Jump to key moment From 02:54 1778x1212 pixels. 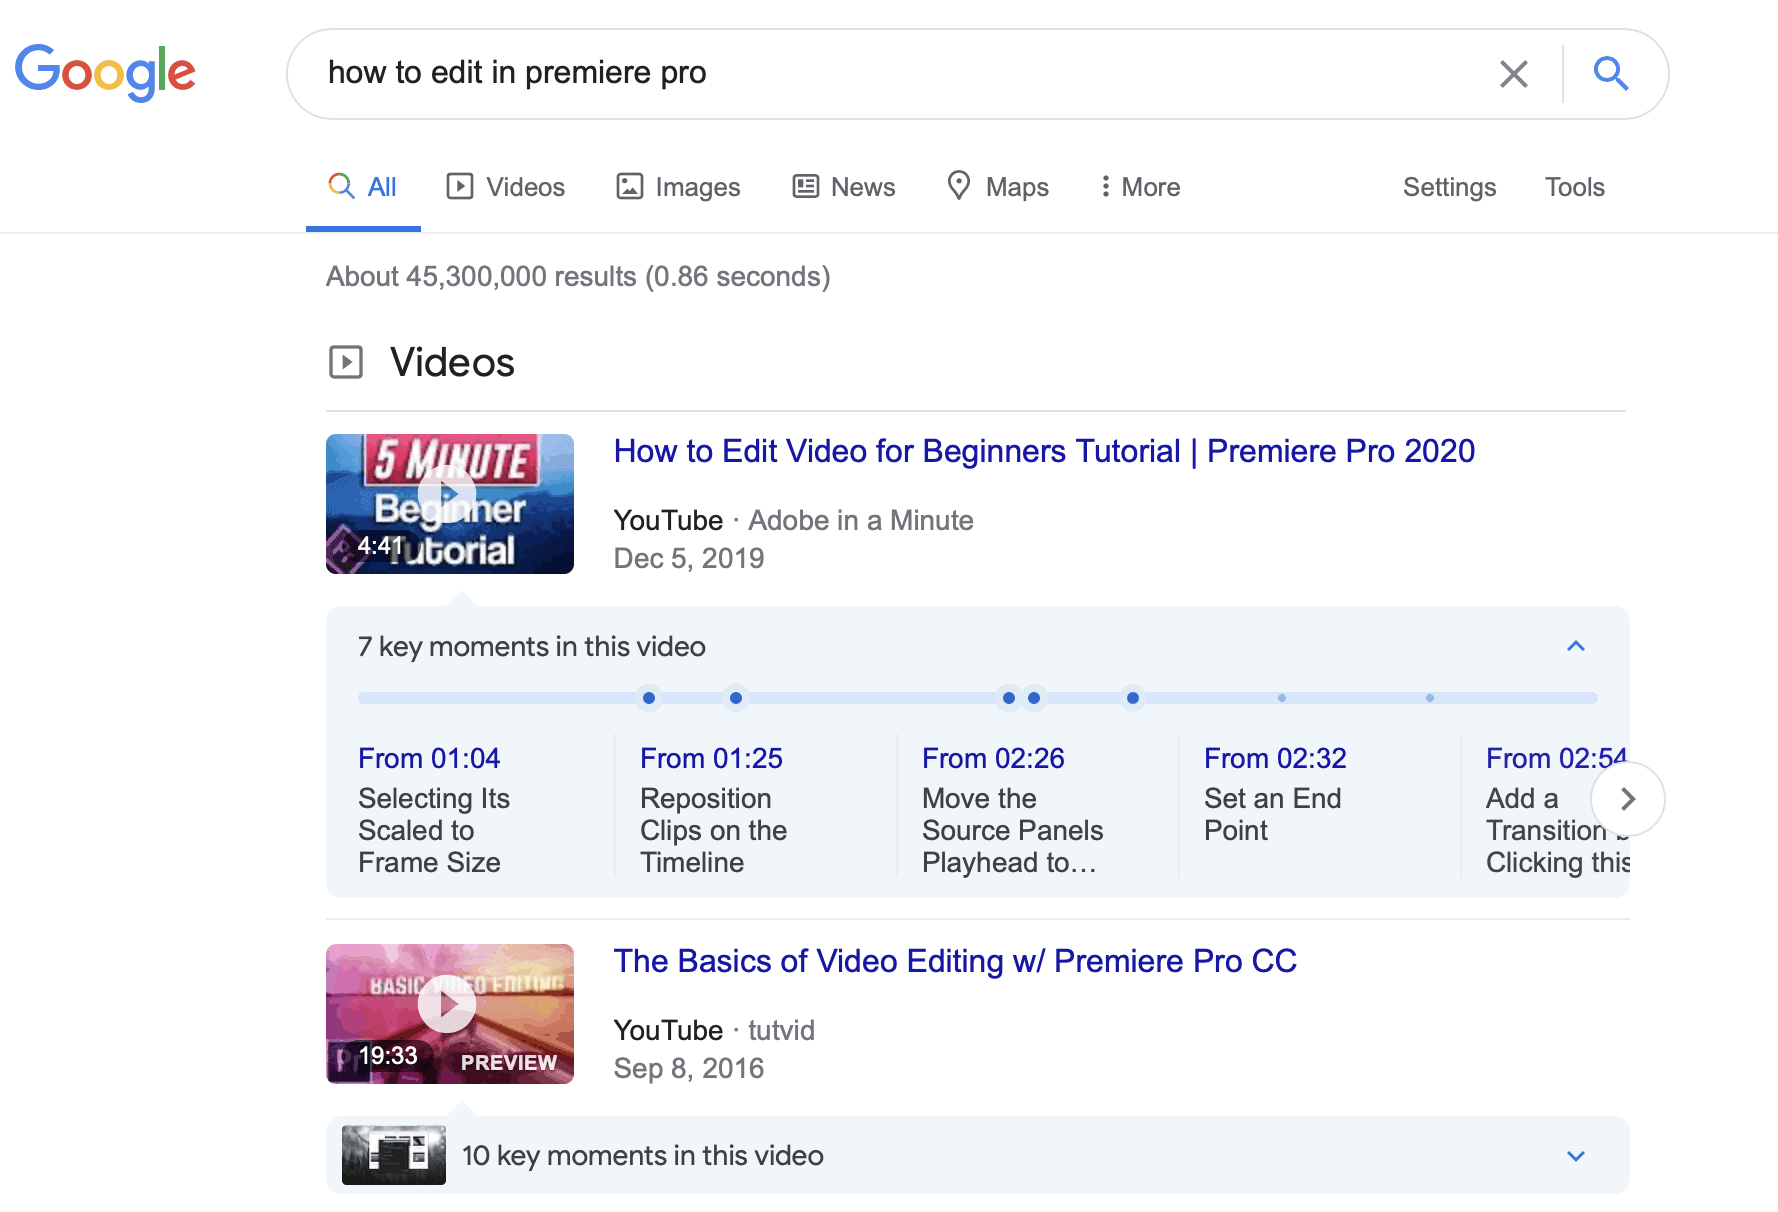tap(1556, 759)
